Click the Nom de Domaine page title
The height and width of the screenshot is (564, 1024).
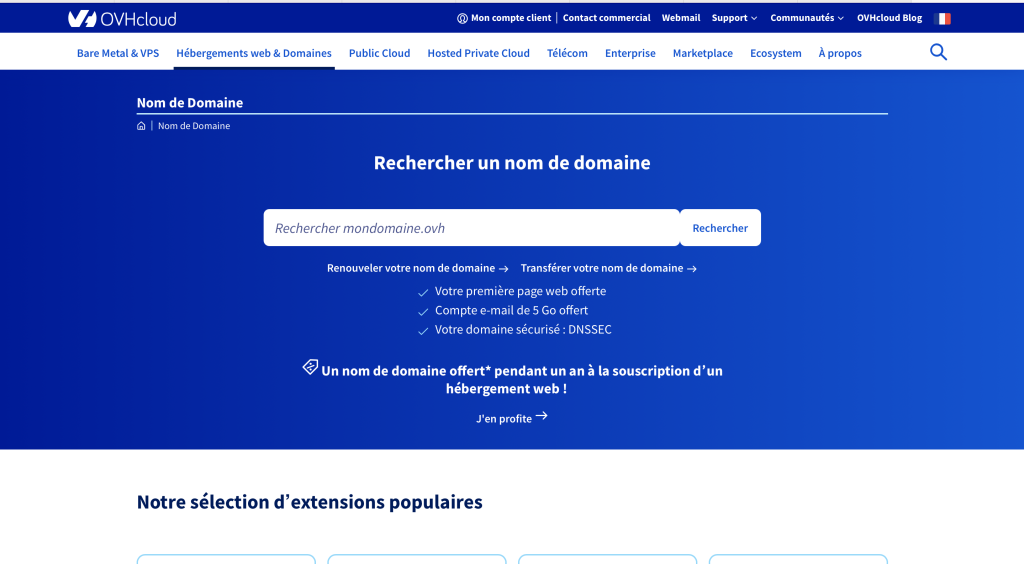pos(190,102)
